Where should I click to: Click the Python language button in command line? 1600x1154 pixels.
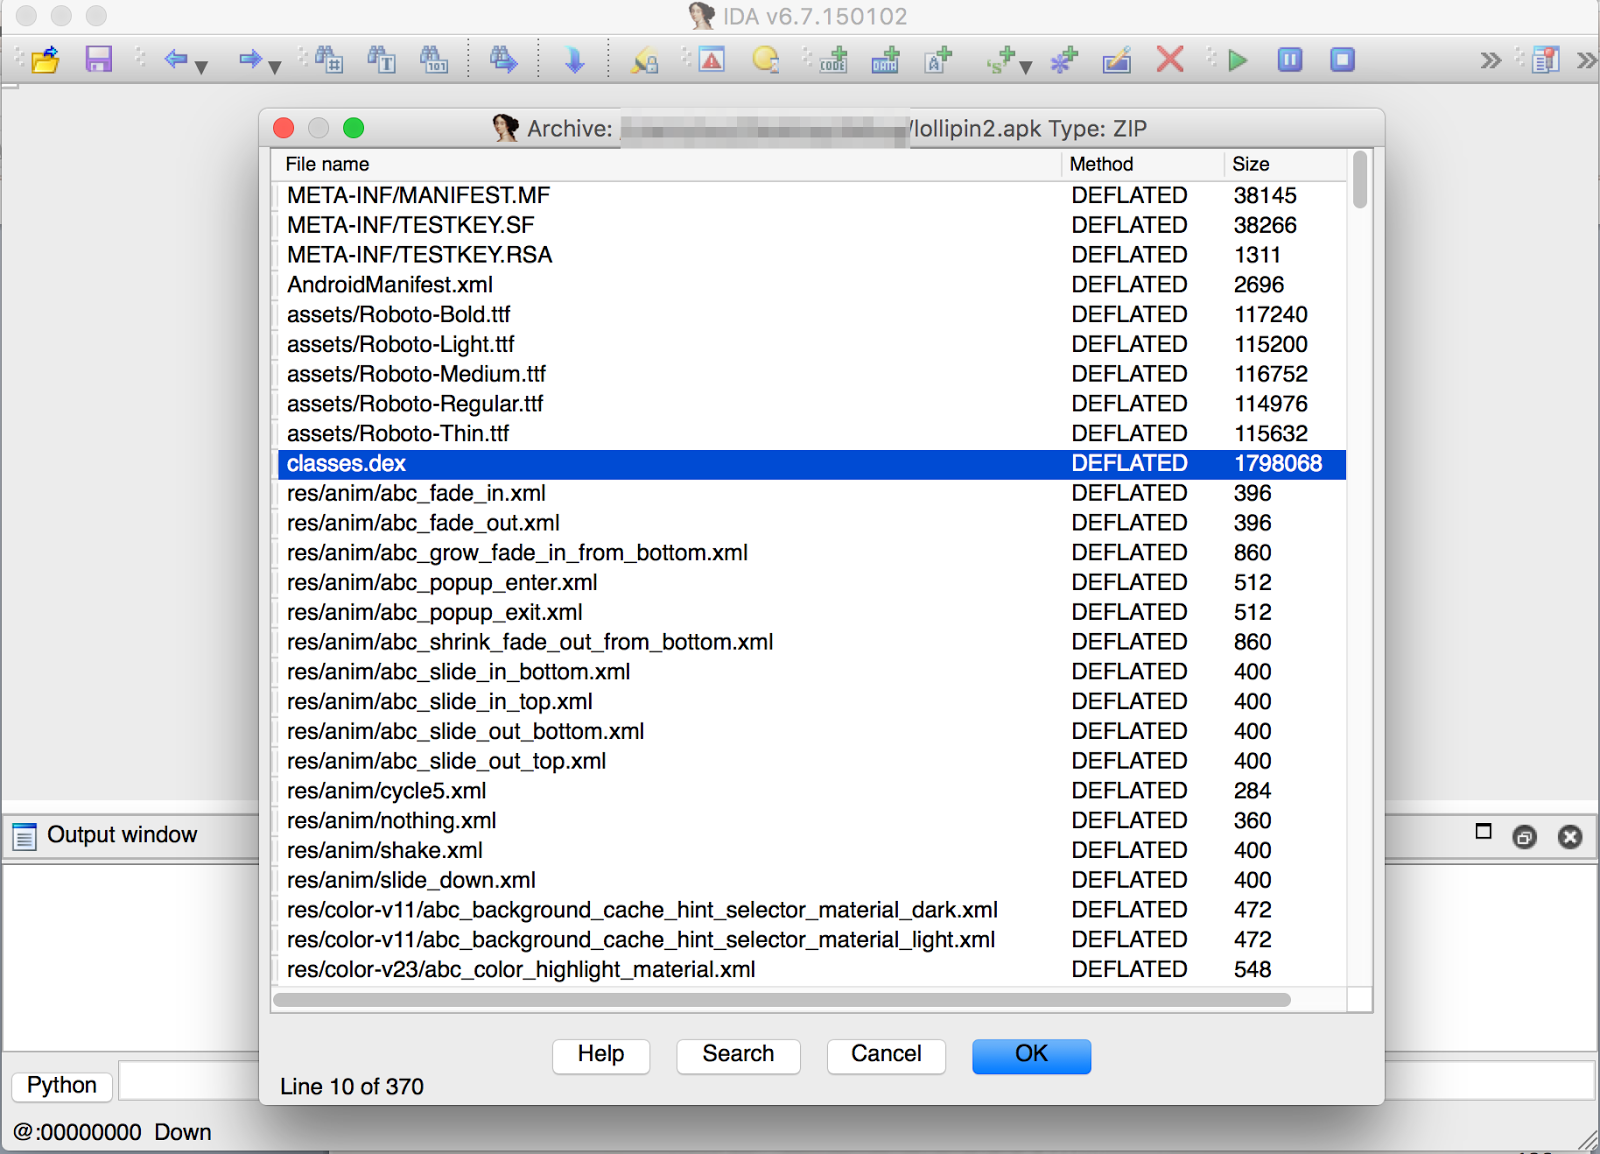pos(62,1086)
